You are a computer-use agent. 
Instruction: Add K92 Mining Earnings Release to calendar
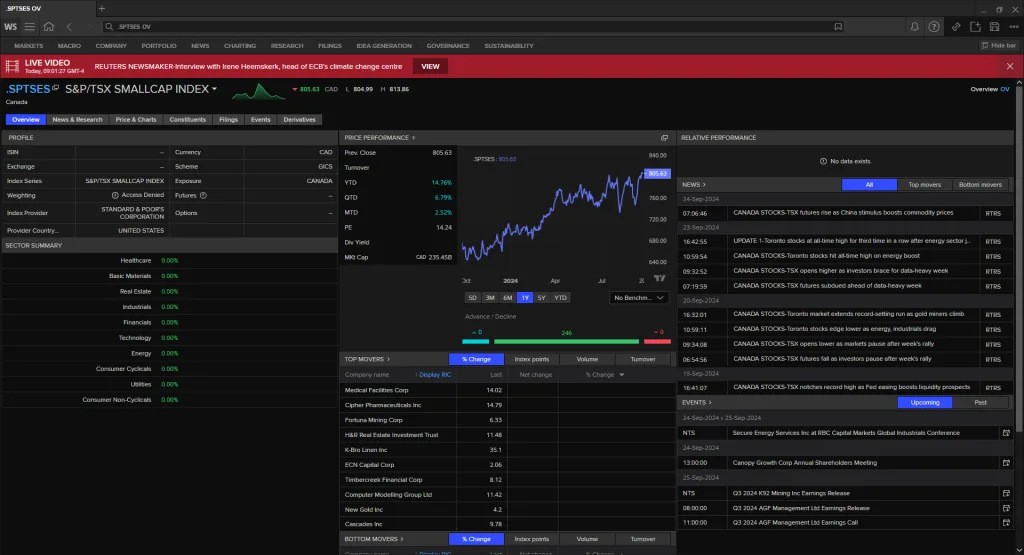tap(1006, 494)
